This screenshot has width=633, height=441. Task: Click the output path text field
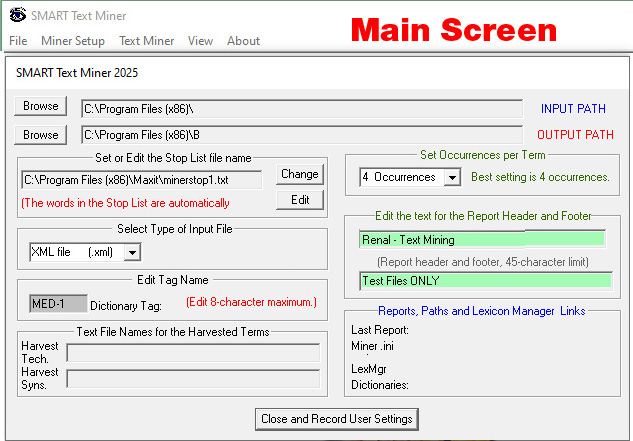(302, 135)
